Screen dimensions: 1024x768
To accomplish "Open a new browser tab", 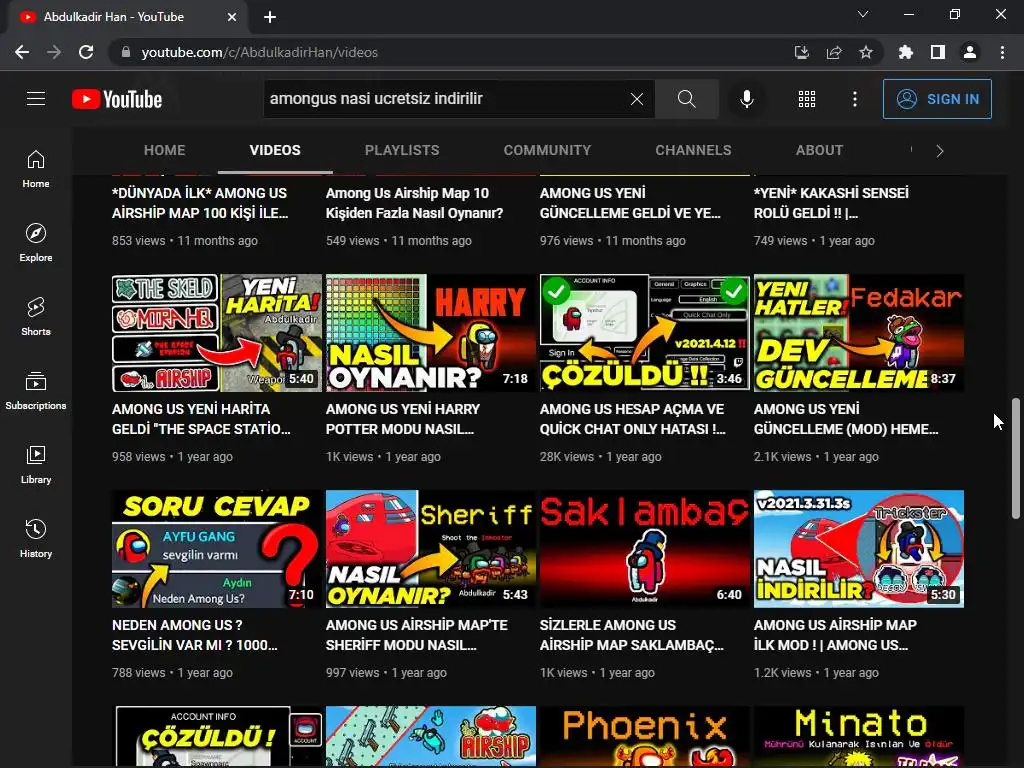I will click(x=270, y=17).
